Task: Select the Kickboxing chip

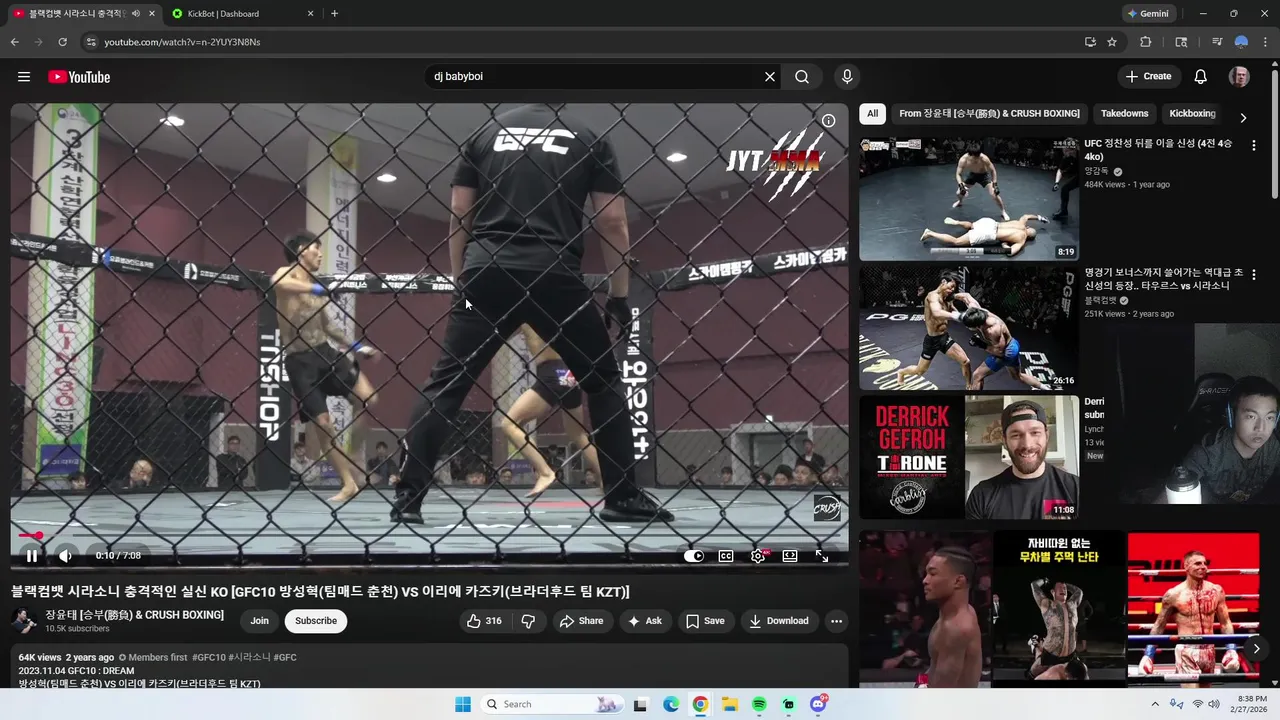Action: [1192, 114]
